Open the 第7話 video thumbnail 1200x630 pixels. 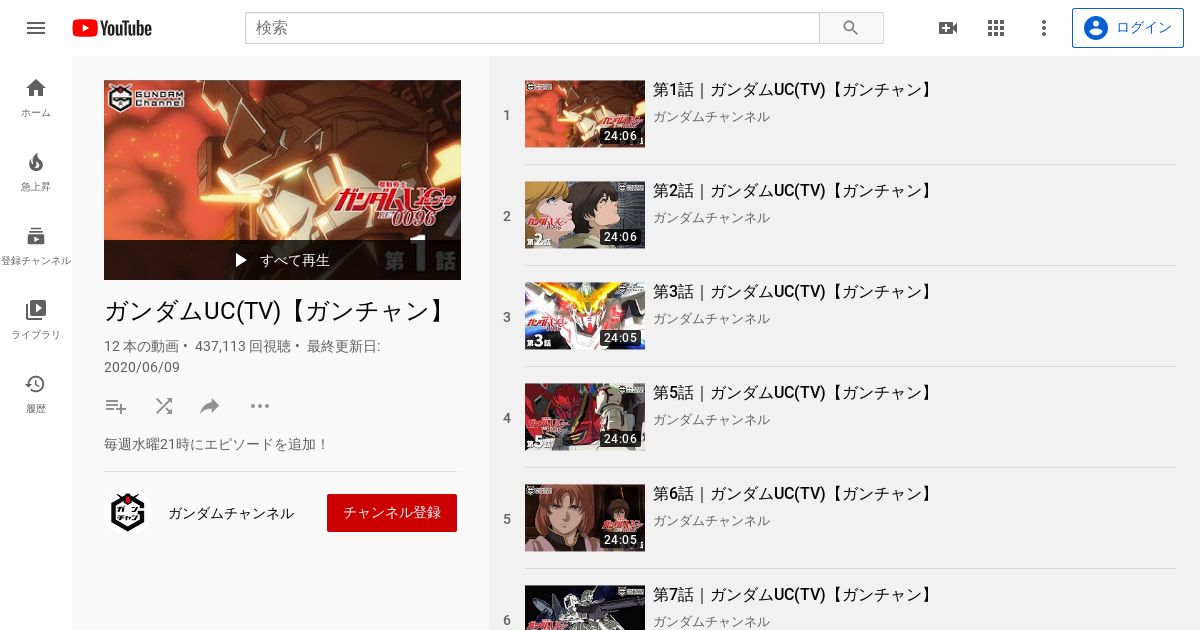[x=585, y=608]
